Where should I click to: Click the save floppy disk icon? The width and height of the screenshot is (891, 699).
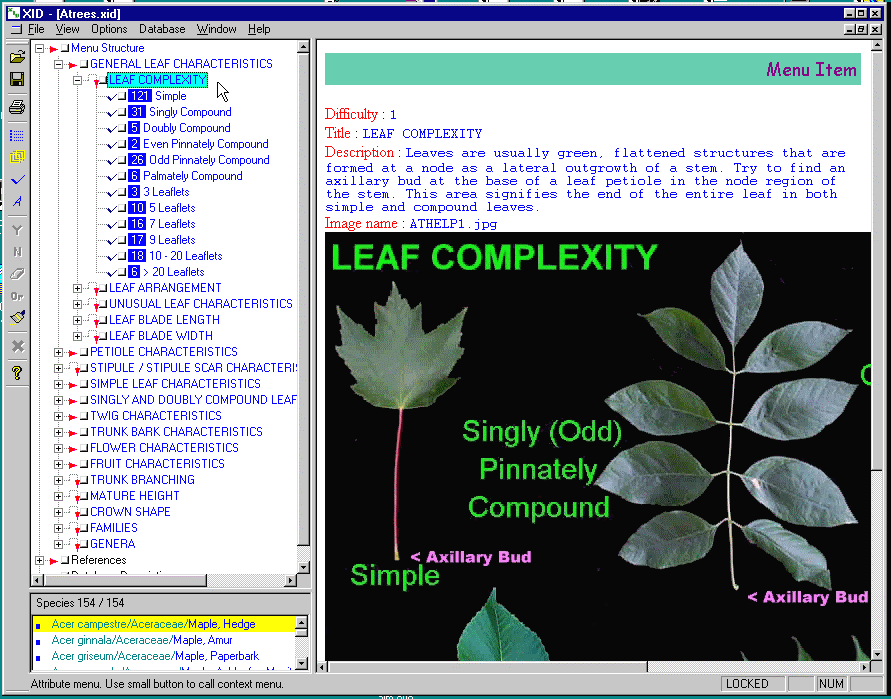tap(17, 79)
